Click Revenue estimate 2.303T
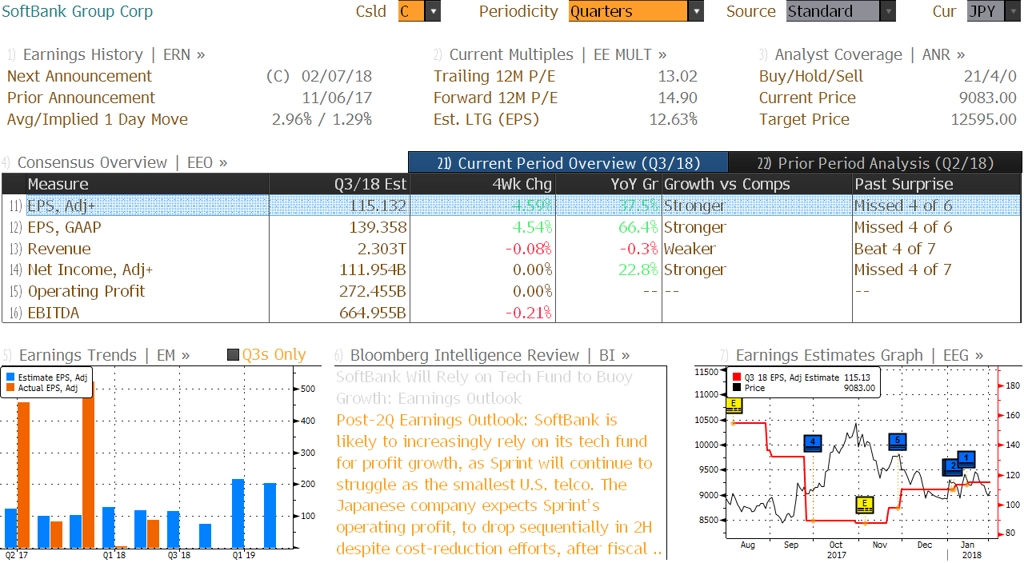1024x563 pixels. coord(381,248)
